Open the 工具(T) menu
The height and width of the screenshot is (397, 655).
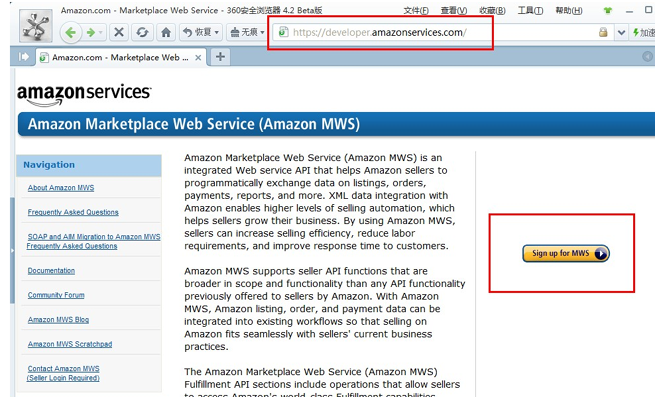coord(531,10)
